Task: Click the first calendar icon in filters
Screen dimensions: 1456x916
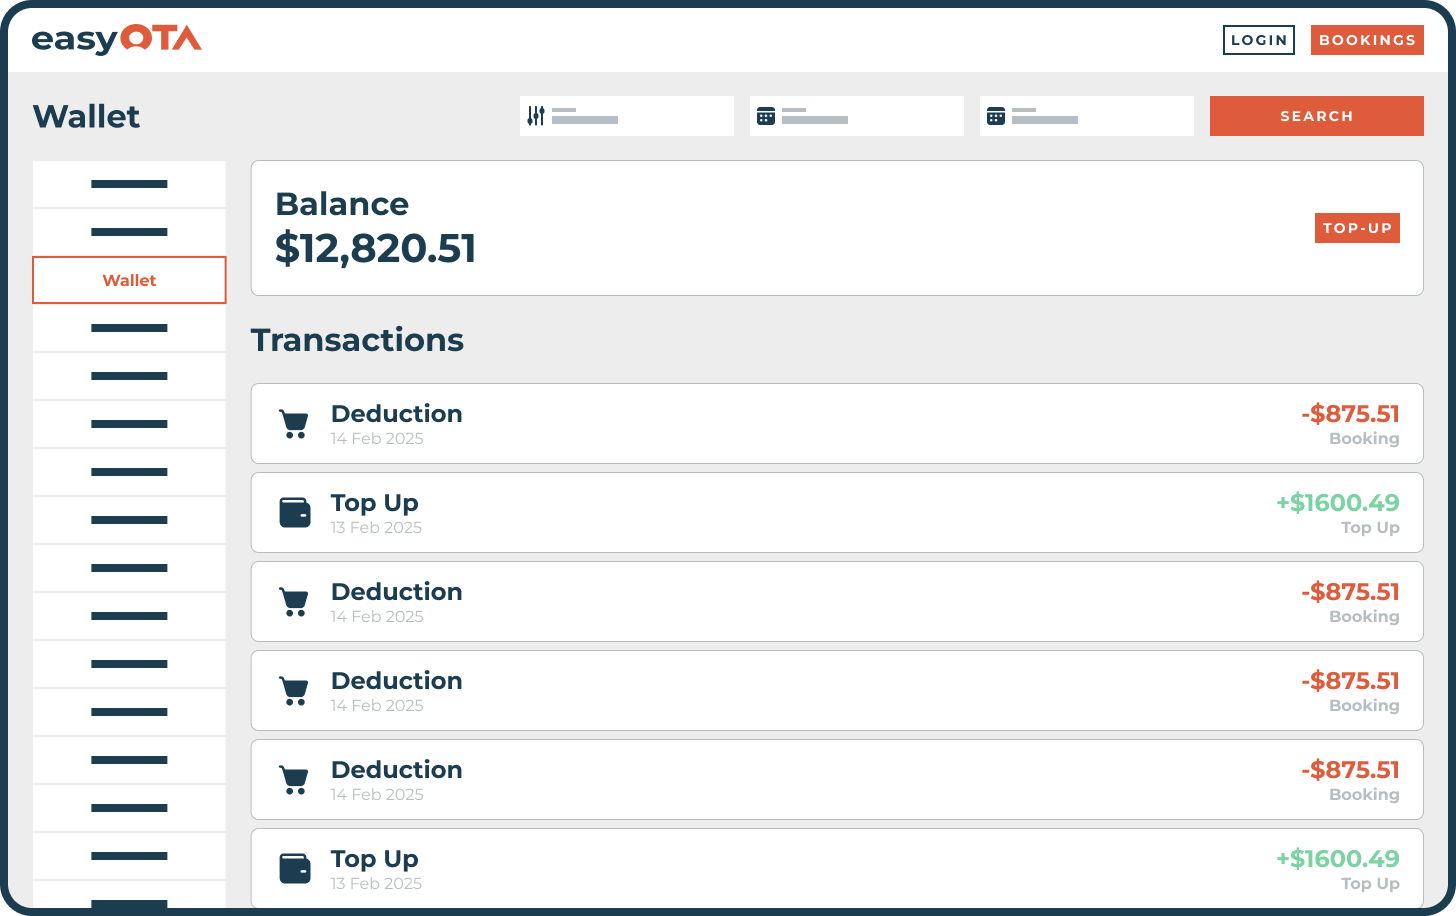Action: [x=766, y=116]
